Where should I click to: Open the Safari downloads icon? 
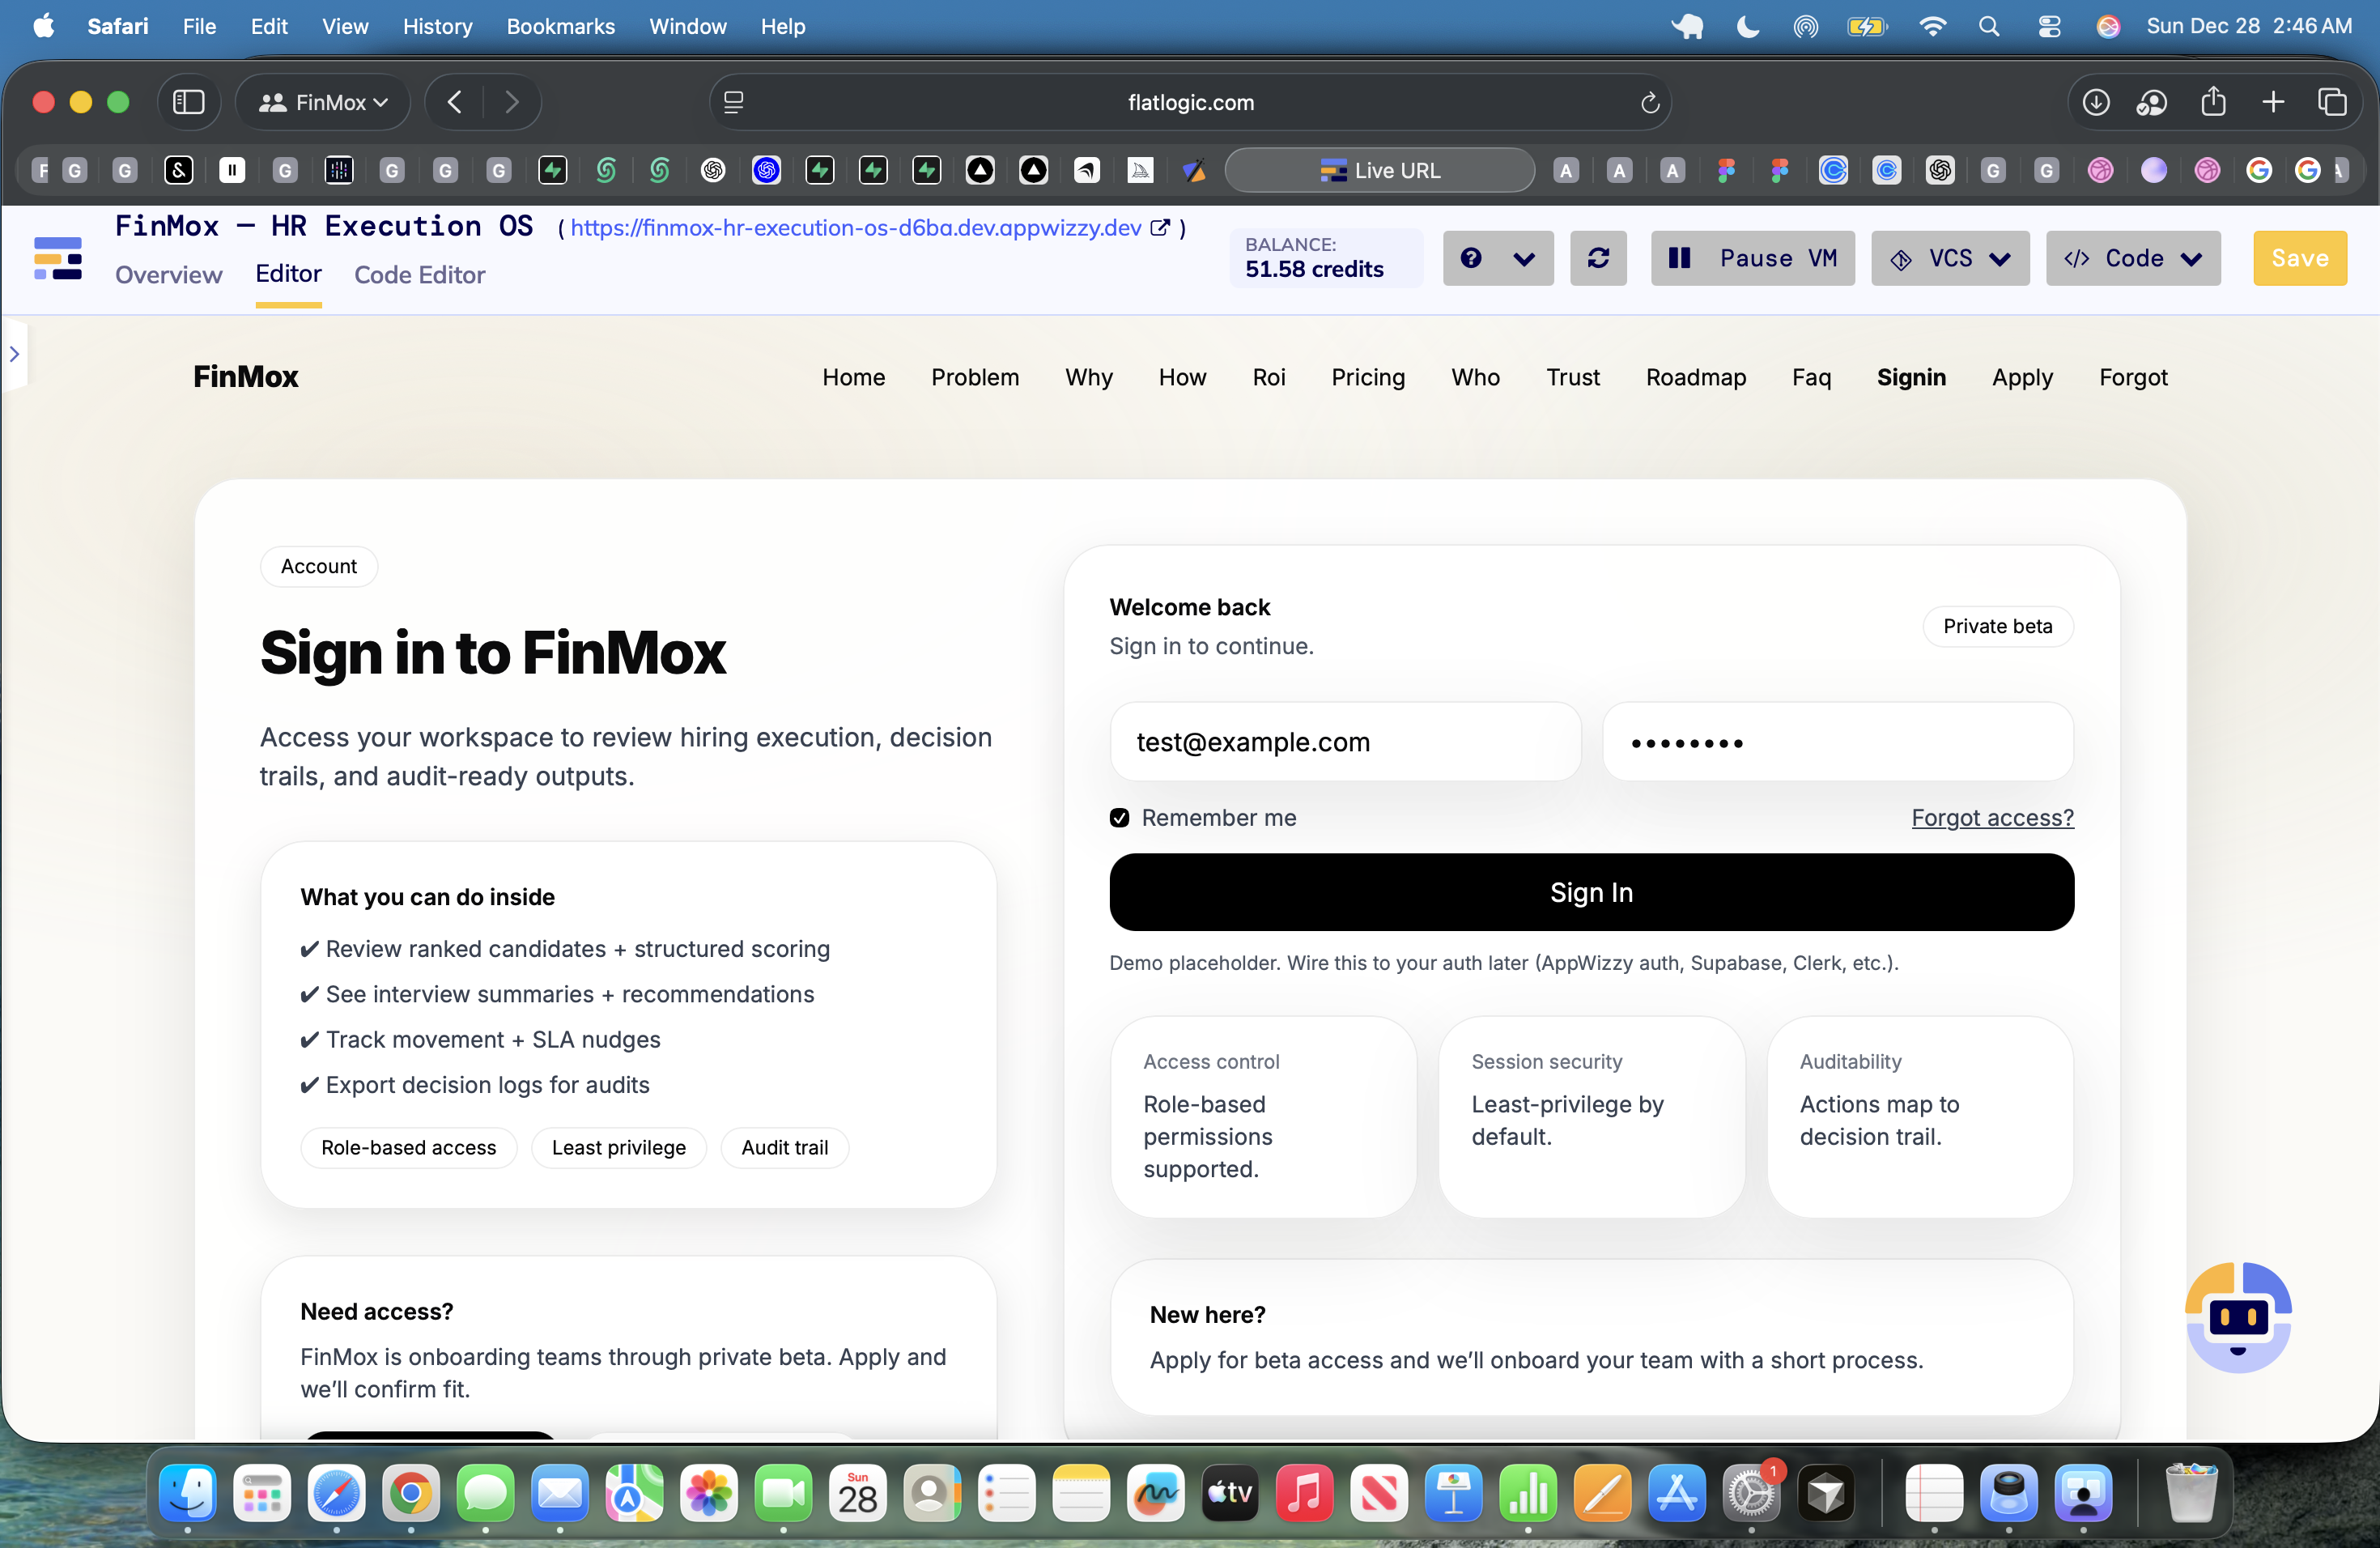coord(2095,102)
